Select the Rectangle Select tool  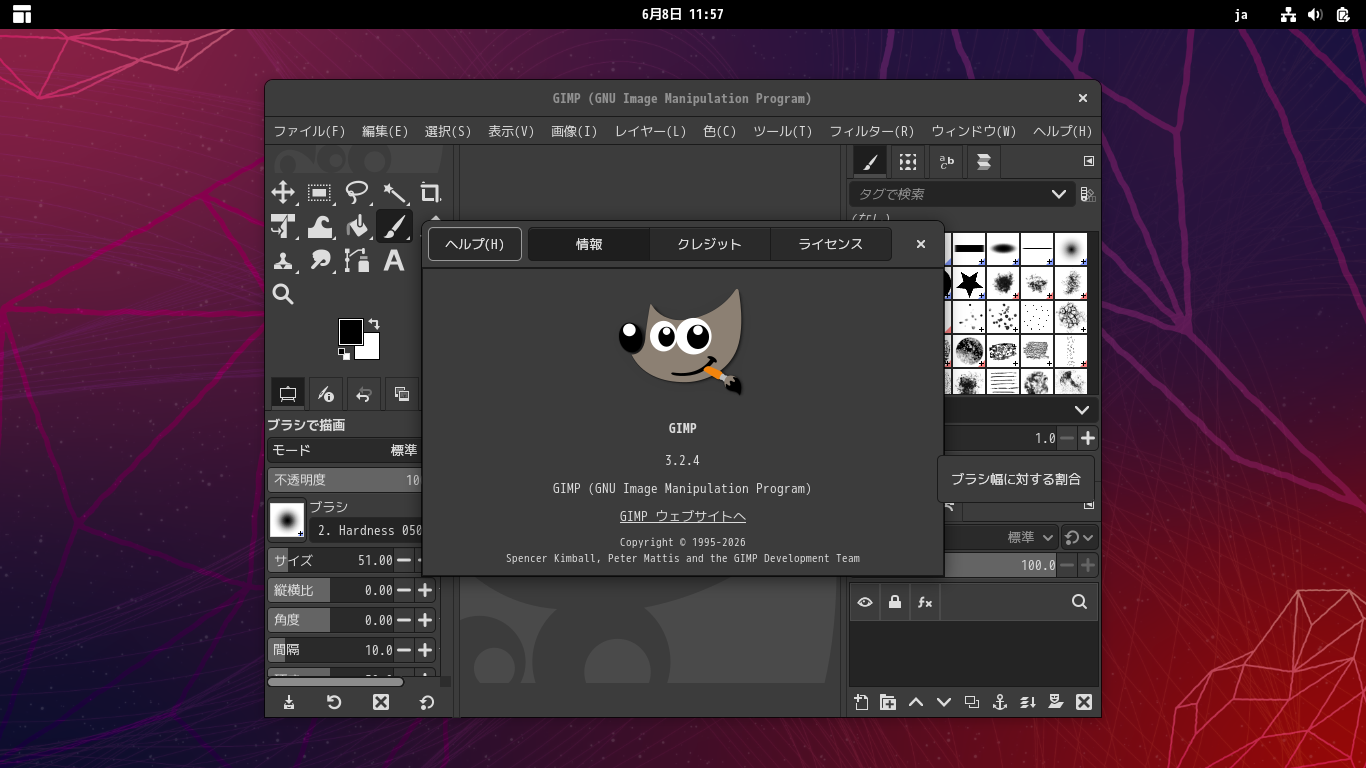click(x=320, y=193)
